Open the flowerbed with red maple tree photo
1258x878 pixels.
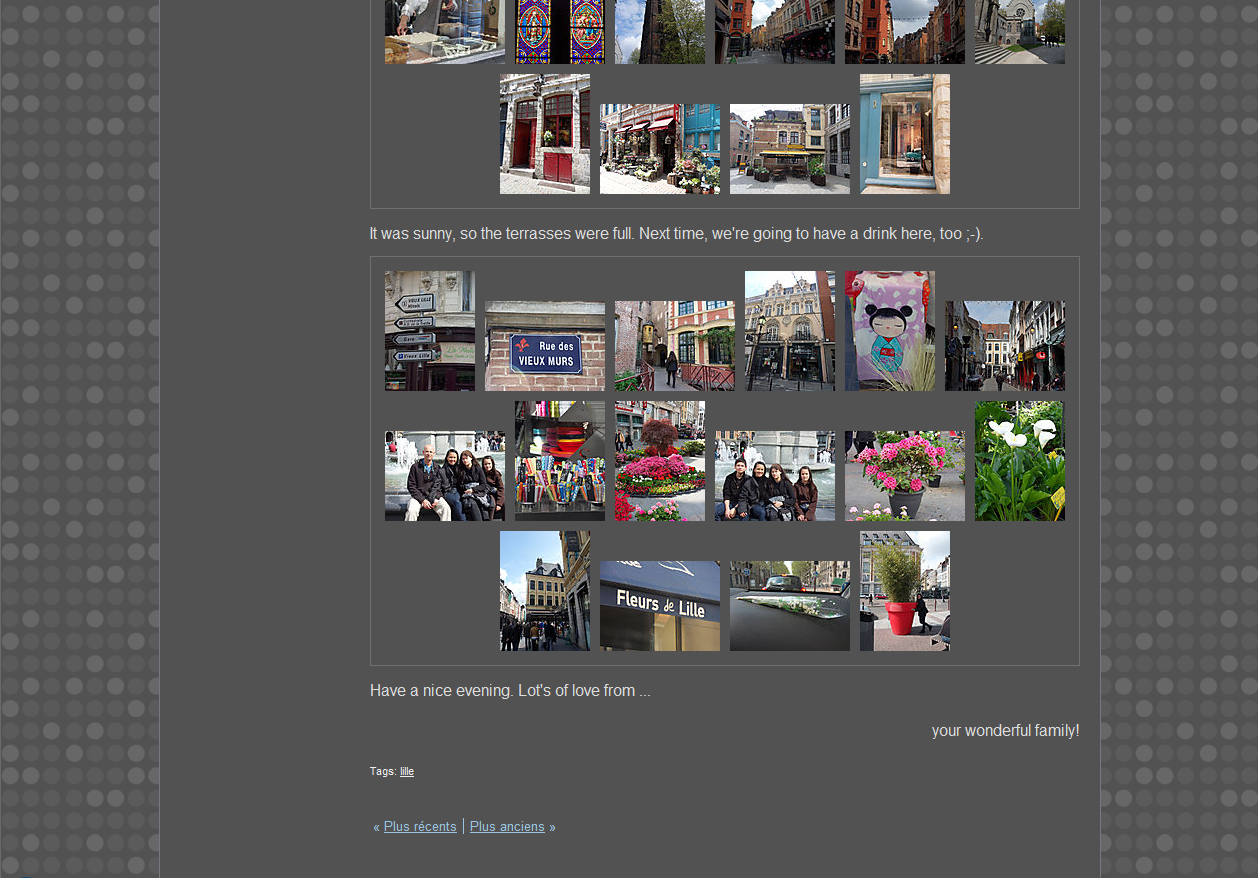(659, 461)
